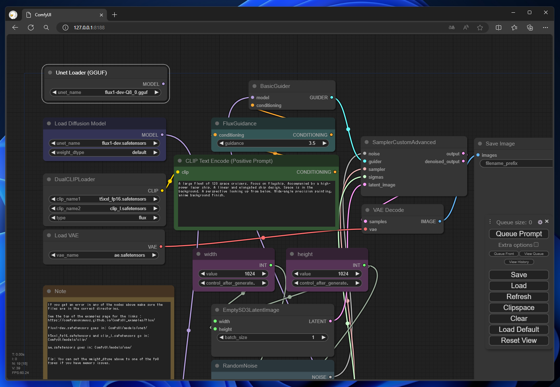Click the CLIP output port on DualCLIPLoader

[x=162, y=191]
